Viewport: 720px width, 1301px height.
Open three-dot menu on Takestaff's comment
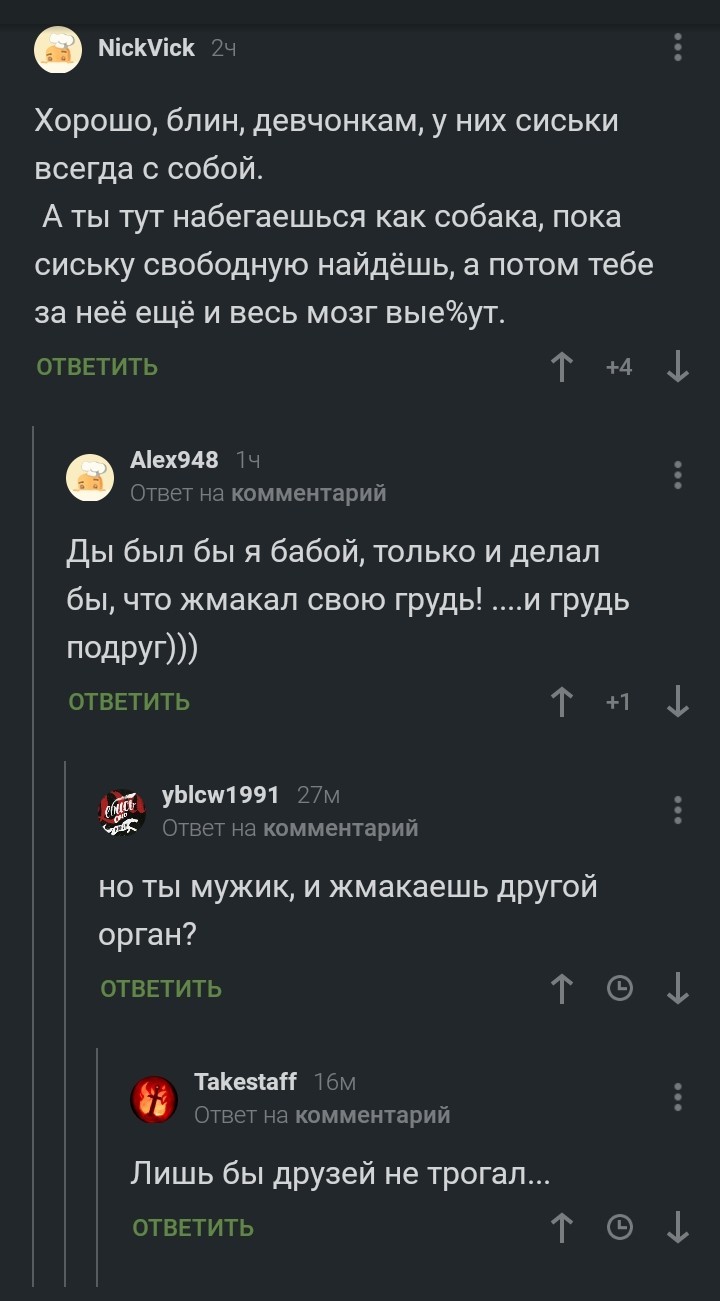point(678,1096)
